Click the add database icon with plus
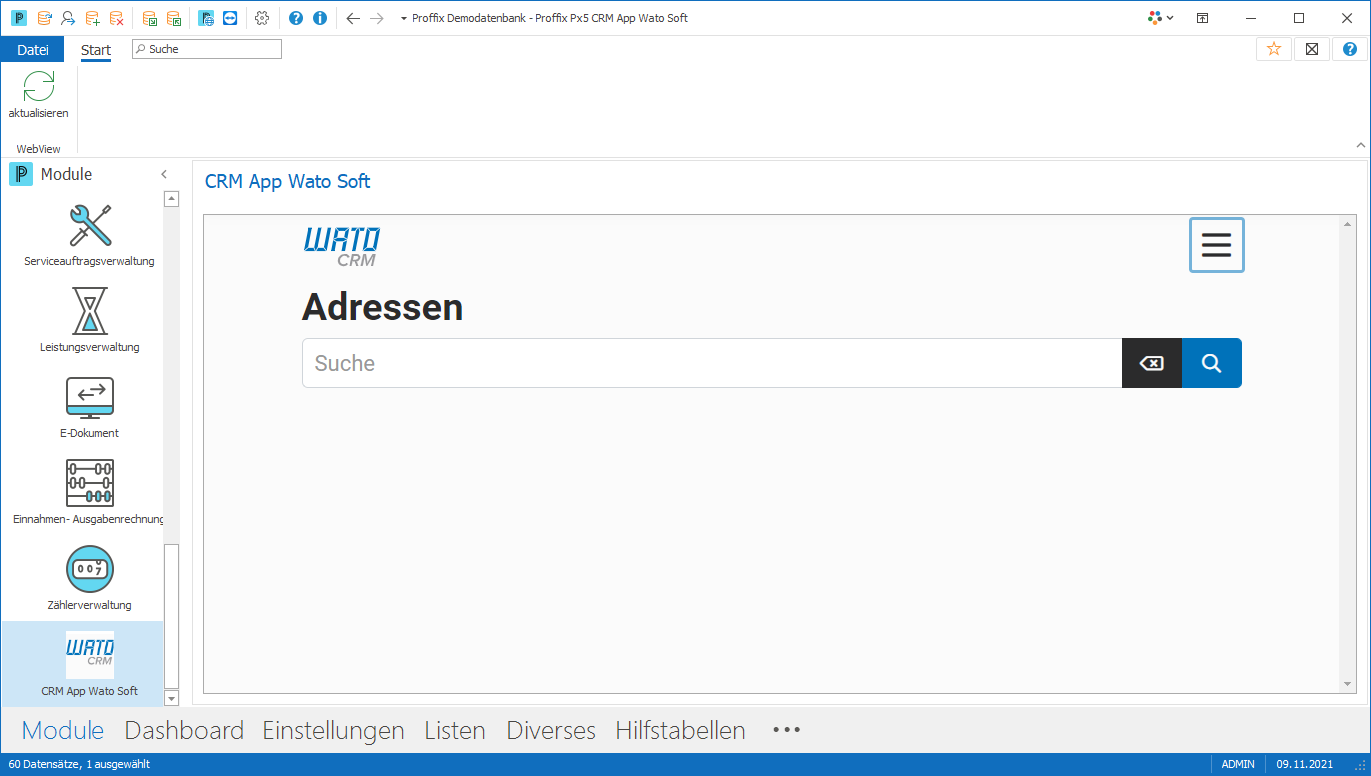 point(92,18)
